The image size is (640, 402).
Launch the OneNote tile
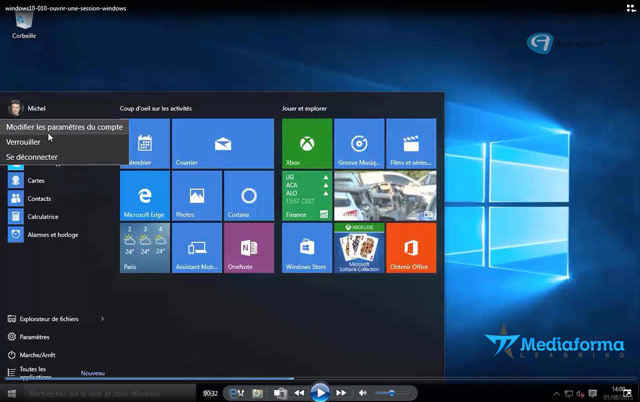[249, 248]
